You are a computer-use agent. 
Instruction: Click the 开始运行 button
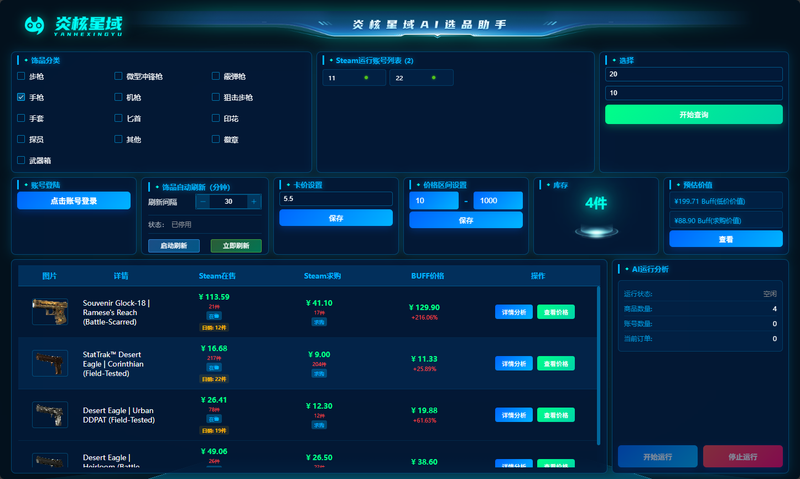(658, 457)
